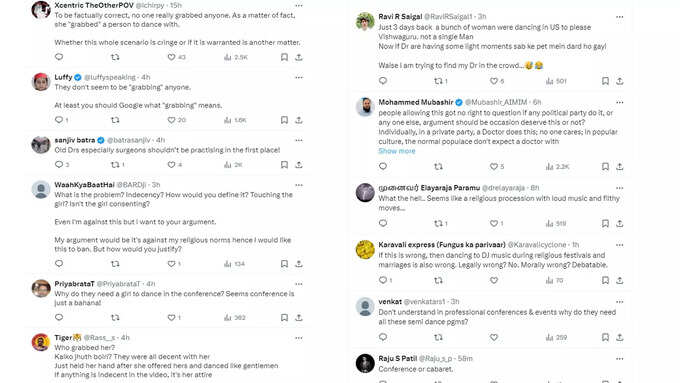Like venkat's tweet about conferences
Screen dimensions: 680x383
coord(494,337)
